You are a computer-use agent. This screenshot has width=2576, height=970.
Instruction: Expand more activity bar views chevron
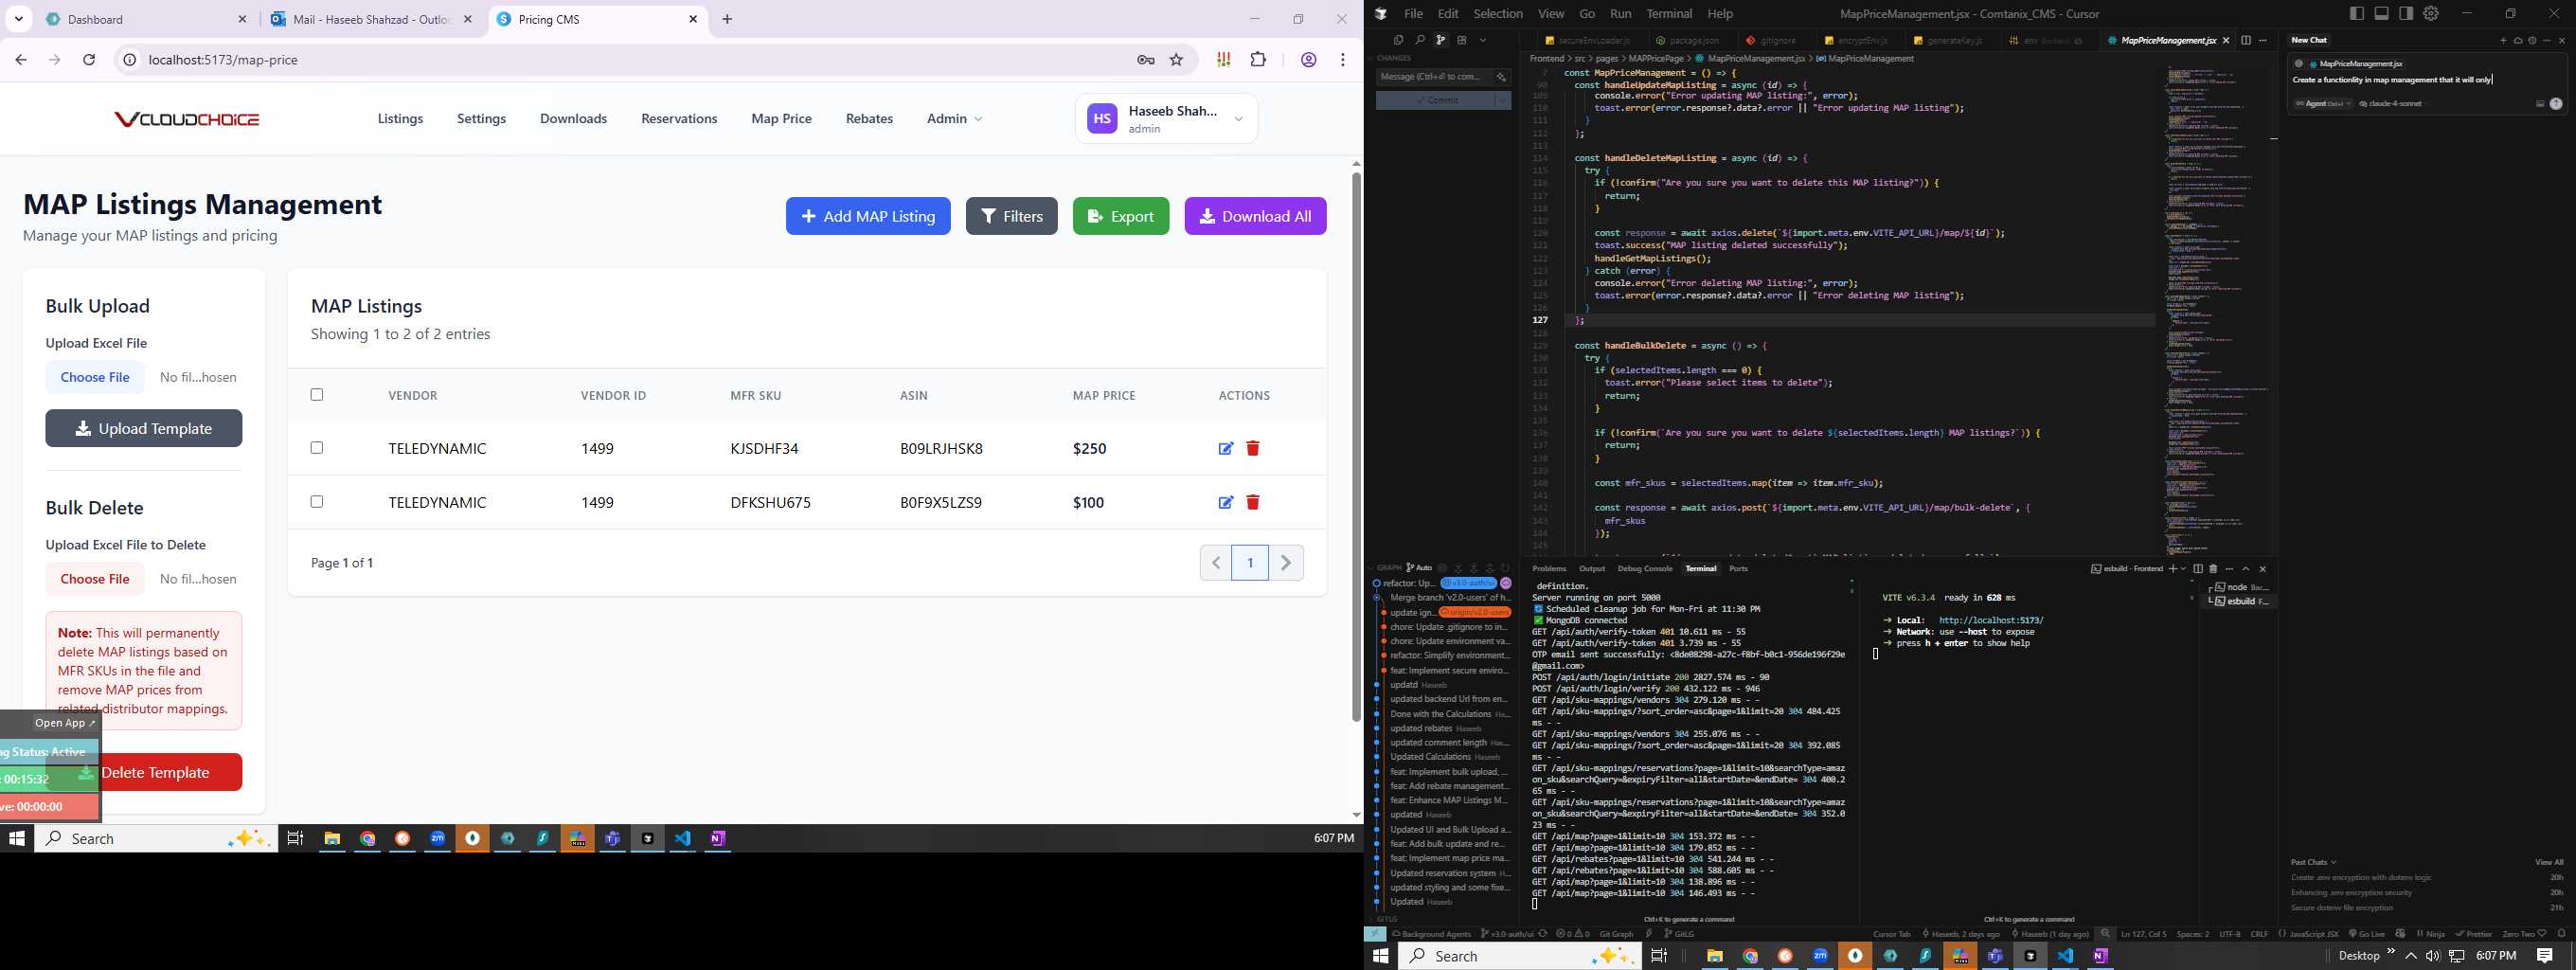[1483, 40]
